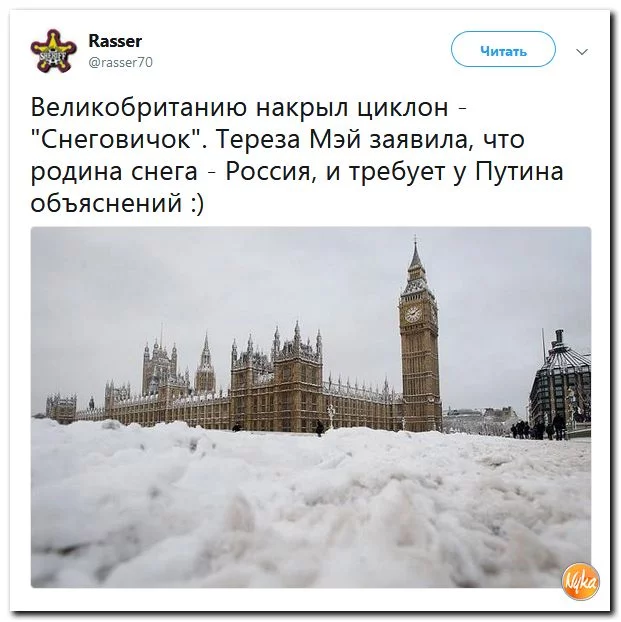Click the orange Nyka watermark logo
Image resolution: width=621 pixels, height=622 pixels.
[x=580, y=582]
